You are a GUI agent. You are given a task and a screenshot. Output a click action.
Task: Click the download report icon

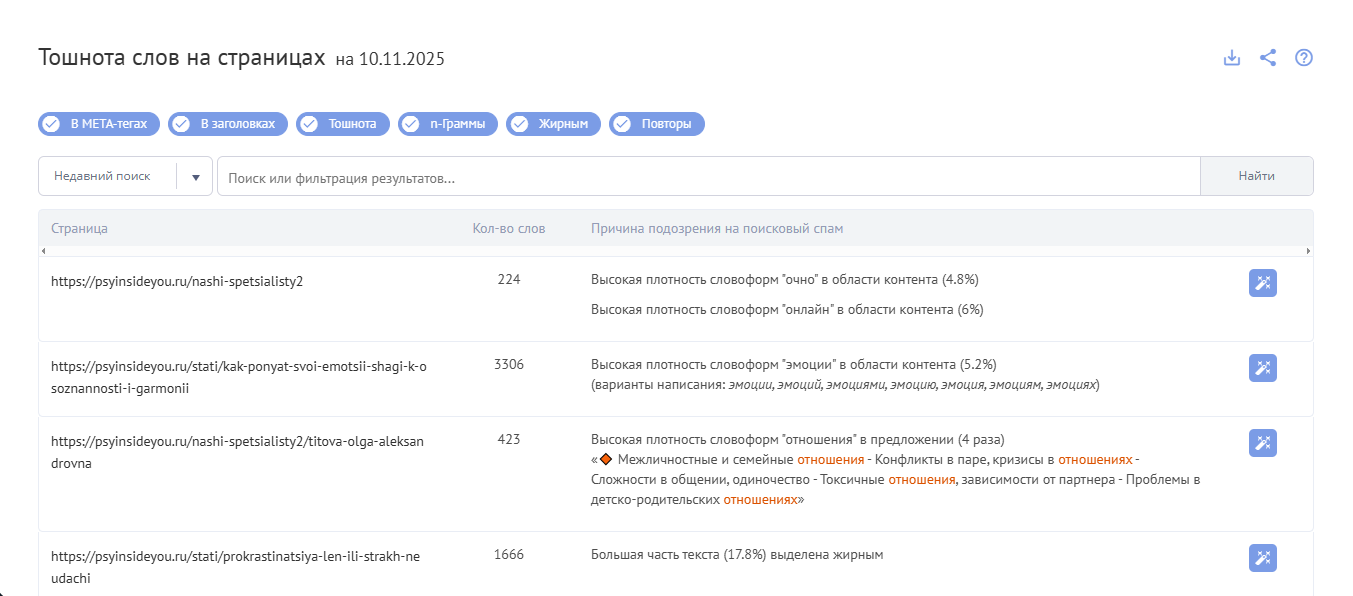1232,58
